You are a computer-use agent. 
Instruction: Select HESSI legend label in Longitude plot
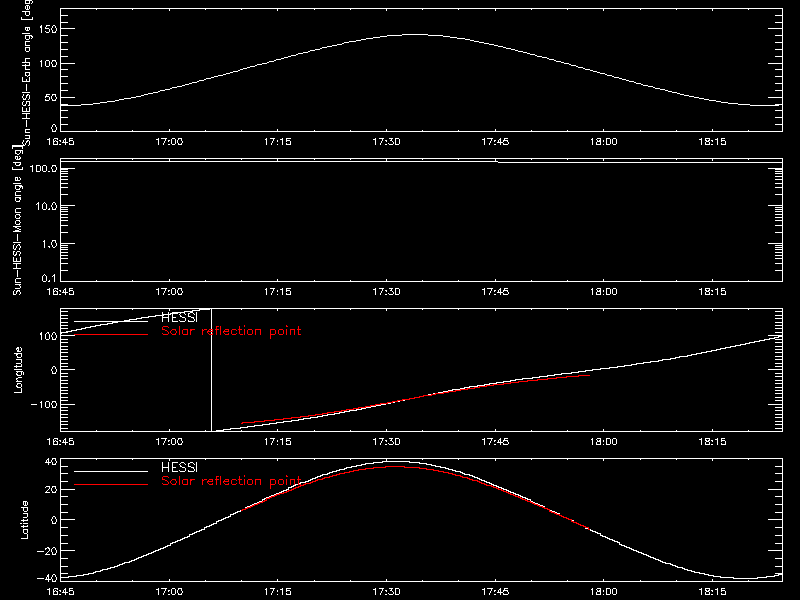click(179, 317)
